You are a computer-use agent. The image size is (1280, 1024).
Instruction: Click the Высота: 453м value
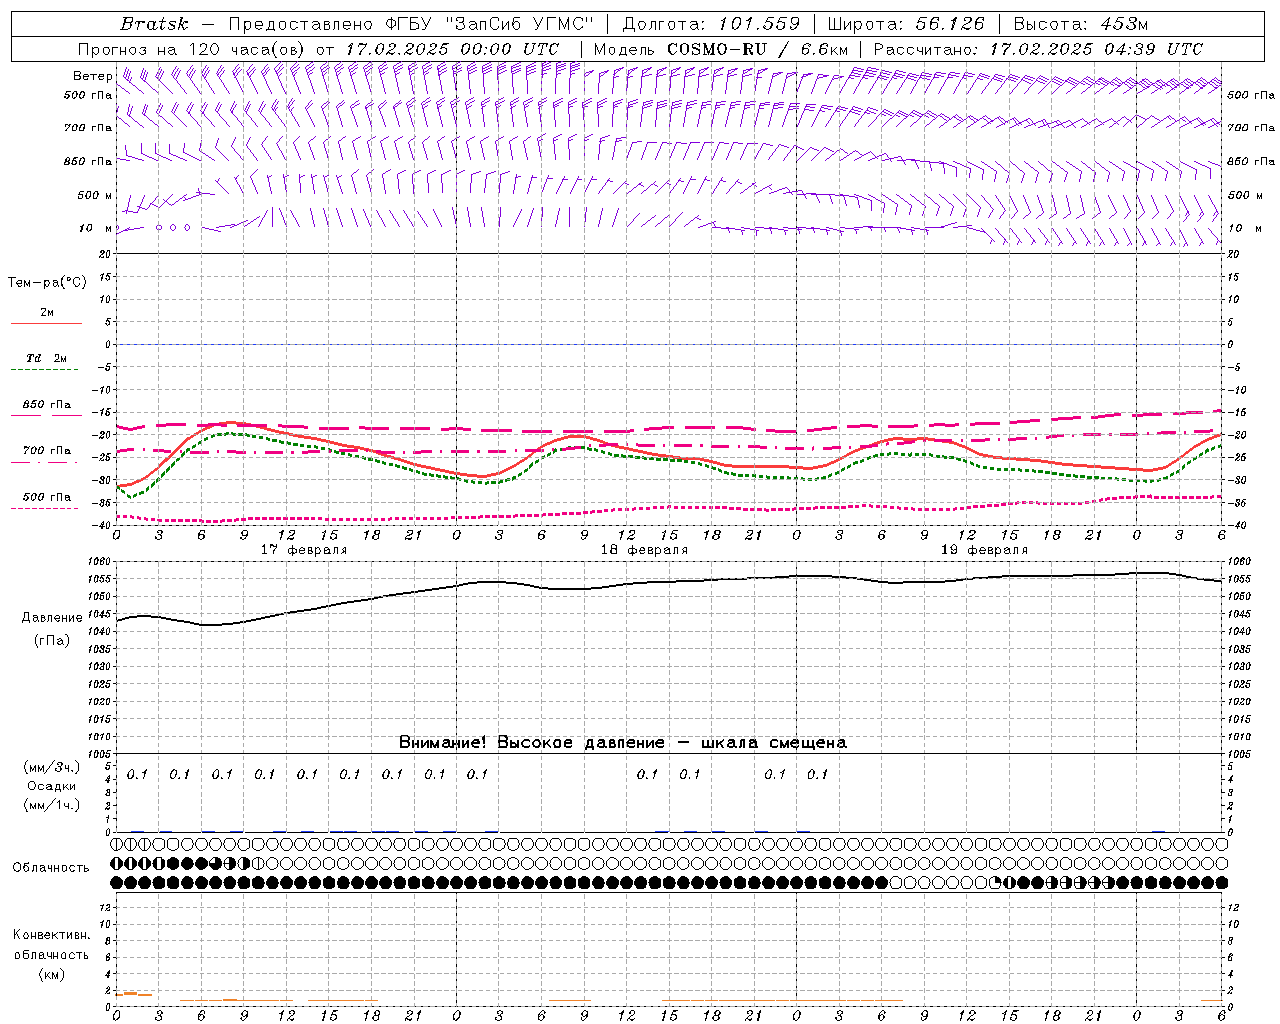1080,24
